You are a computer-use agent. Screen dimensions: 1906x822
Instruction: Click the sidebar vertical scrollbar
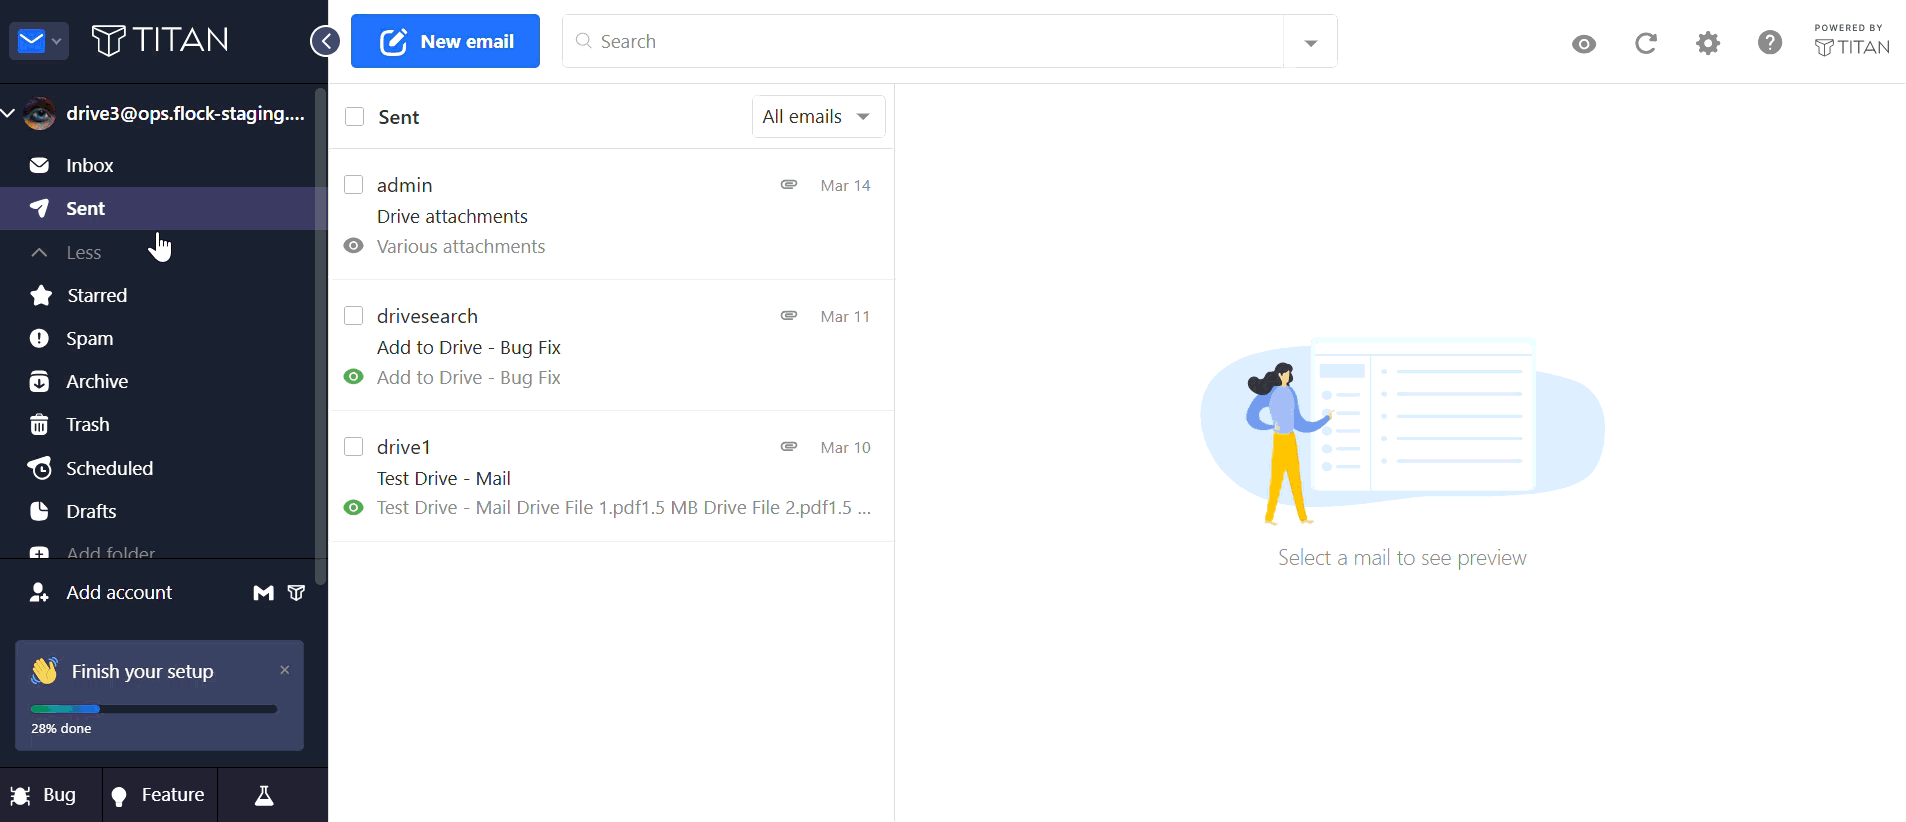point(320,336)
